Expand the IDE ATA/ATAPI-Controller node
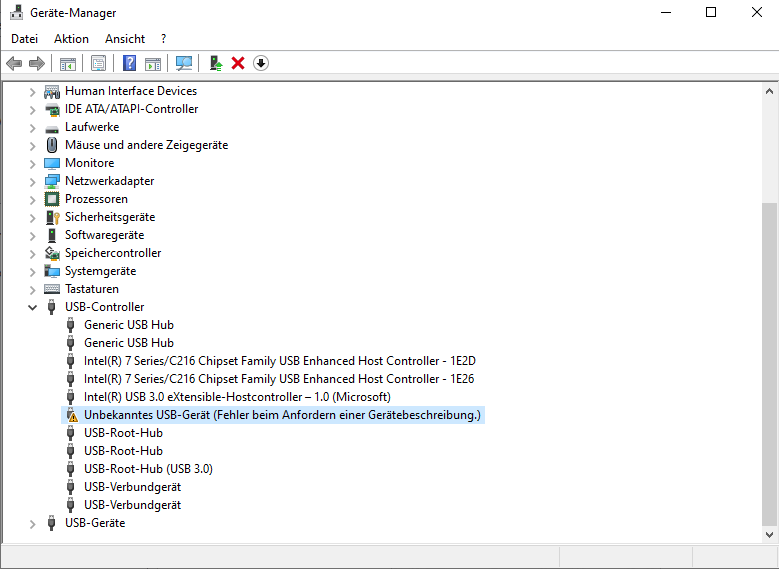 click(x=32, y=110)
